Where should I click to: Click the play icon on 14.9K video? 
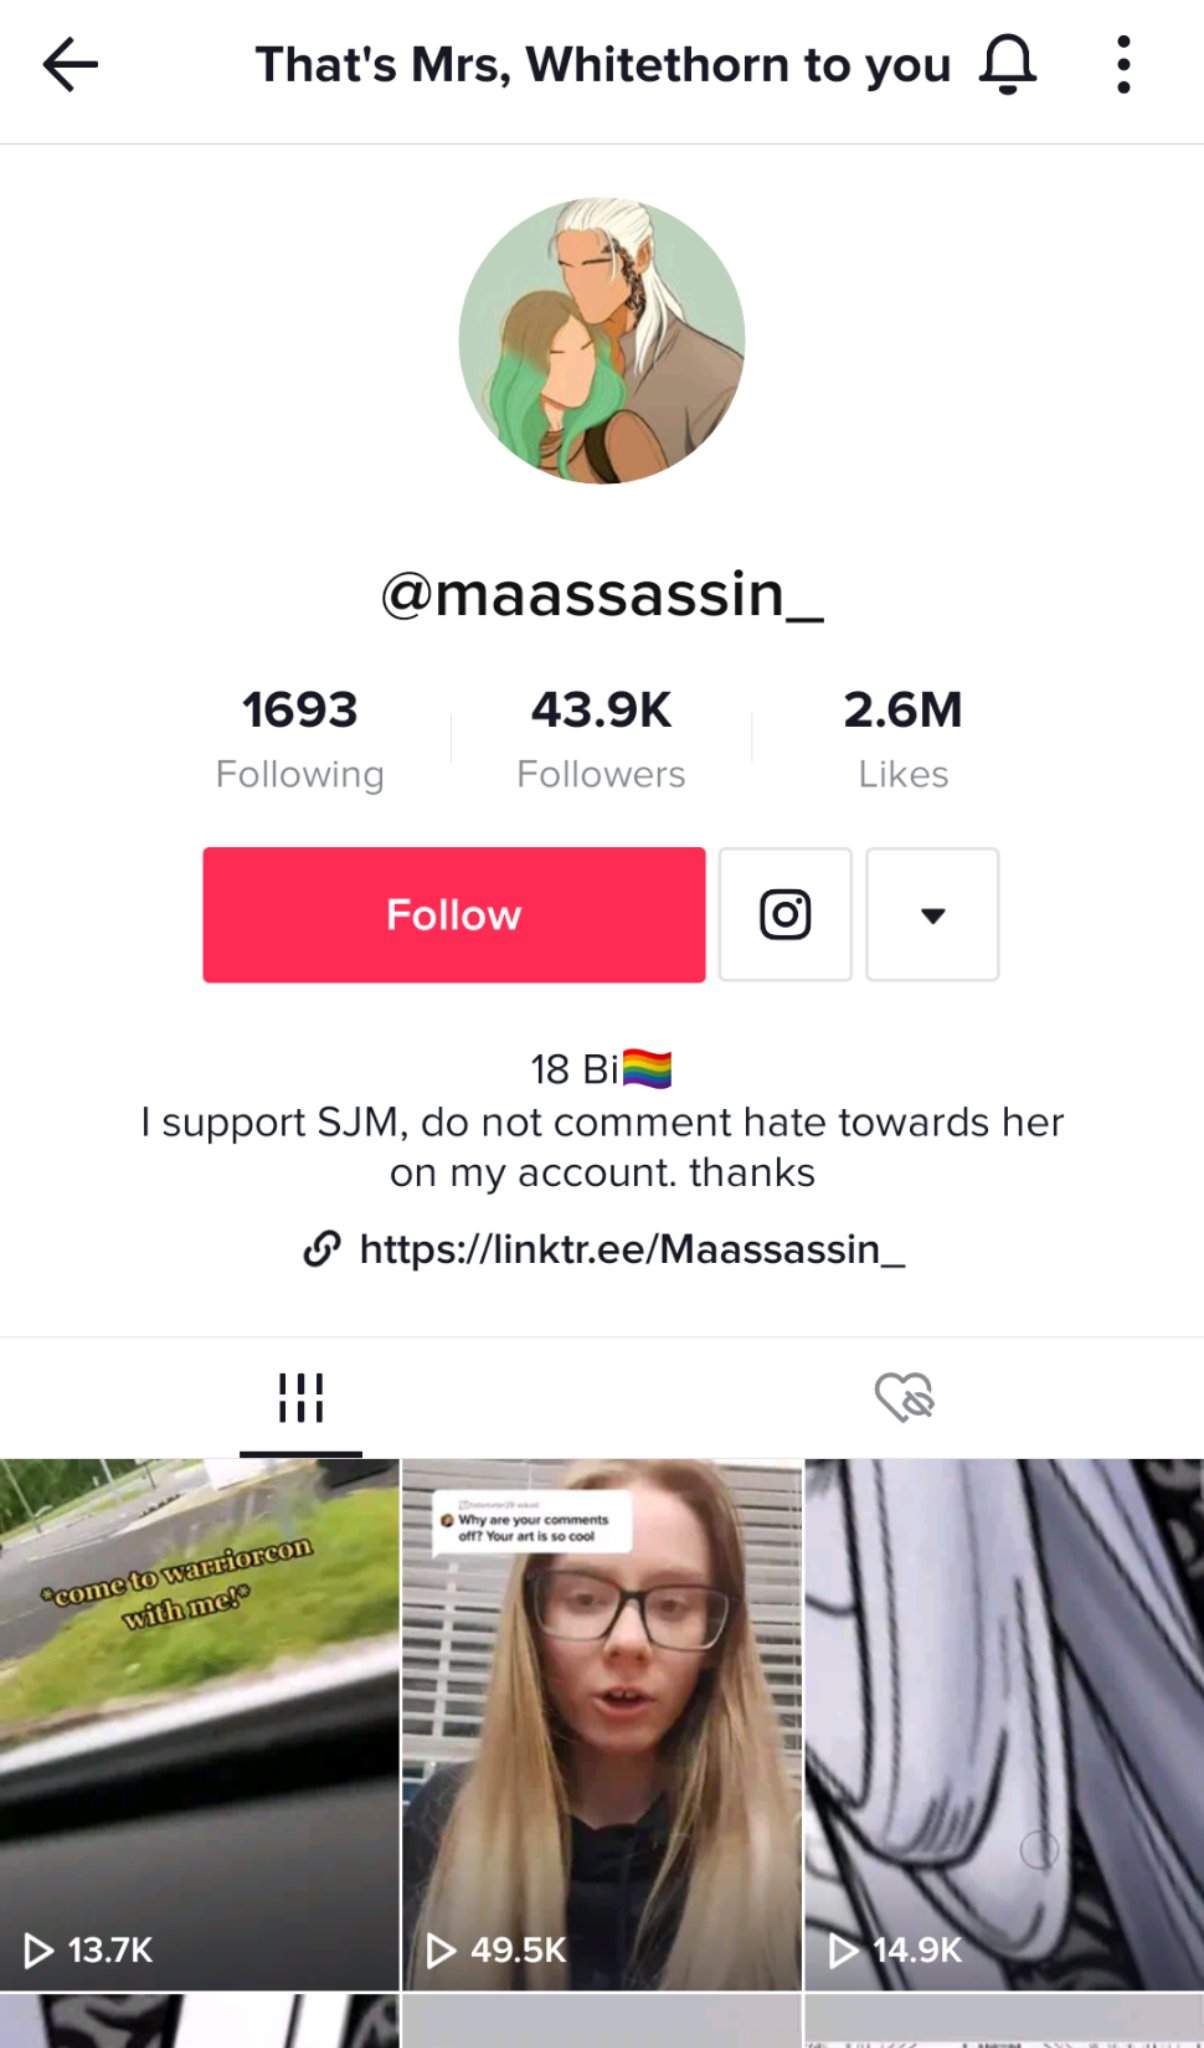pos(844,1950)
